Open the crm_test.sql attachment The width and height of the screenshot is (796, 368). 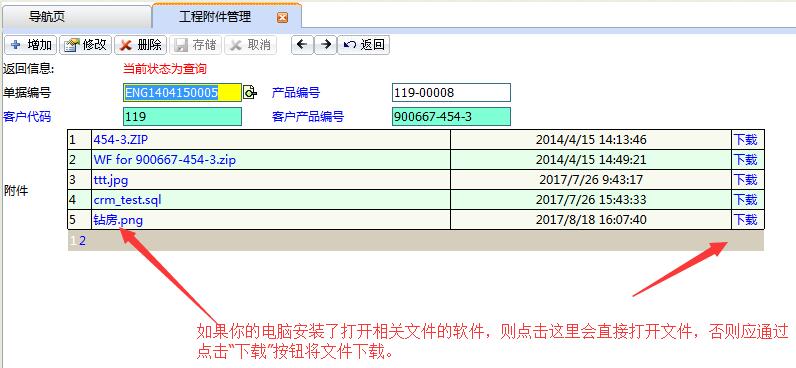pos(127,200)
